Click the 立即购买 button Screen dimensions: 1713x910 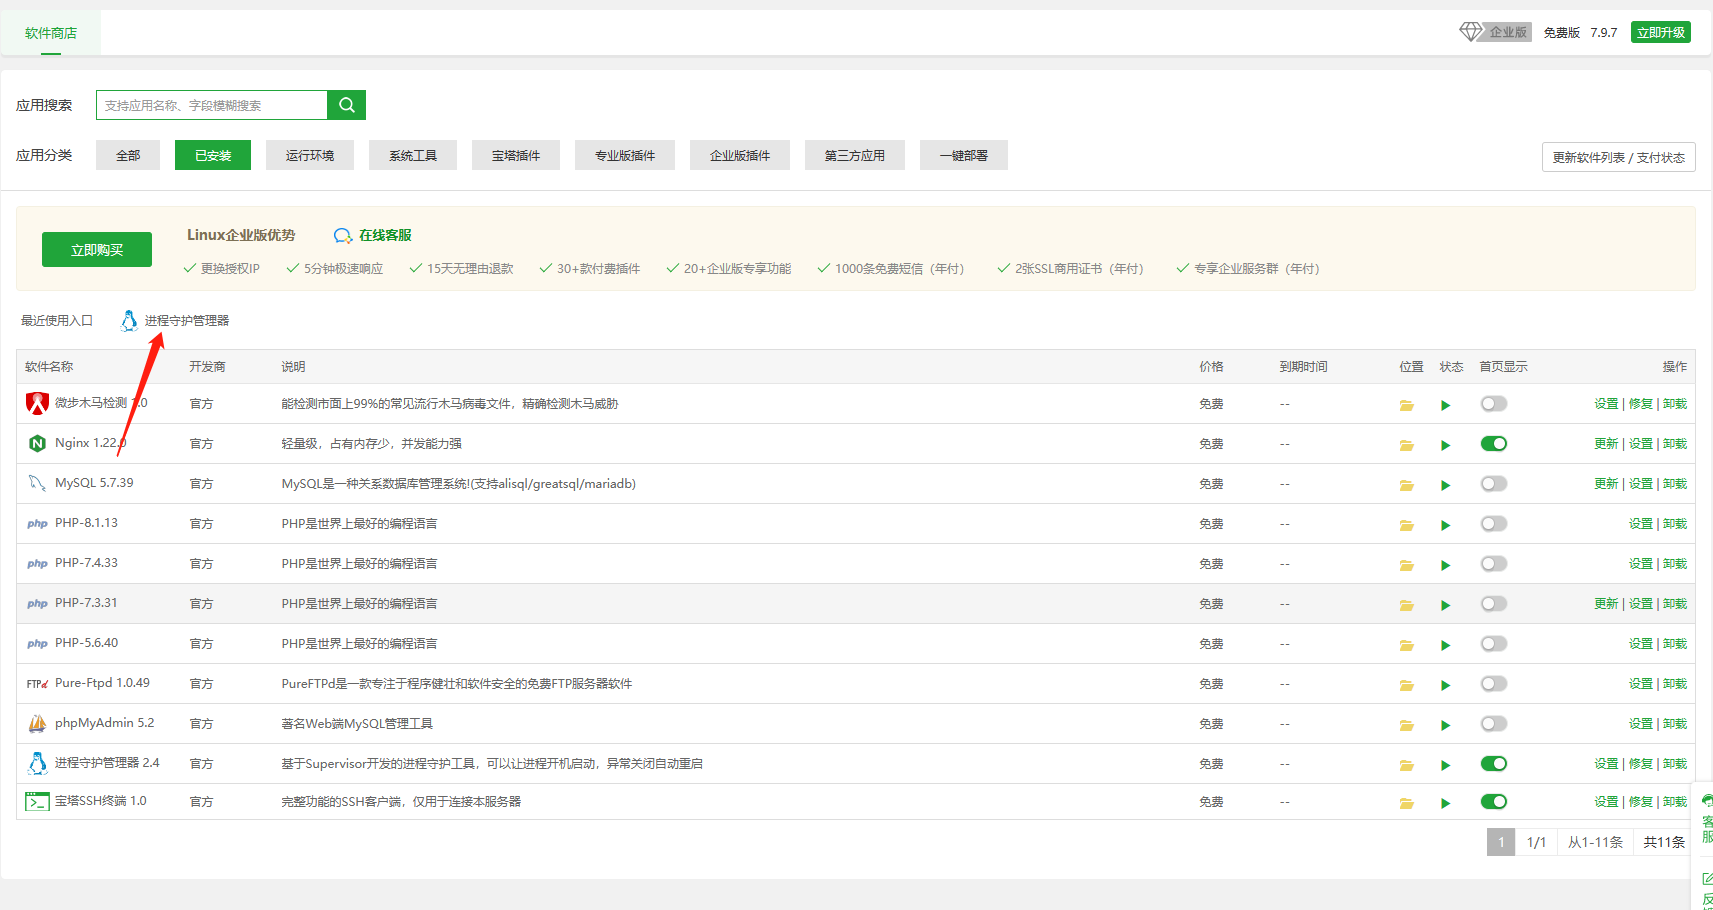(97, 250)
